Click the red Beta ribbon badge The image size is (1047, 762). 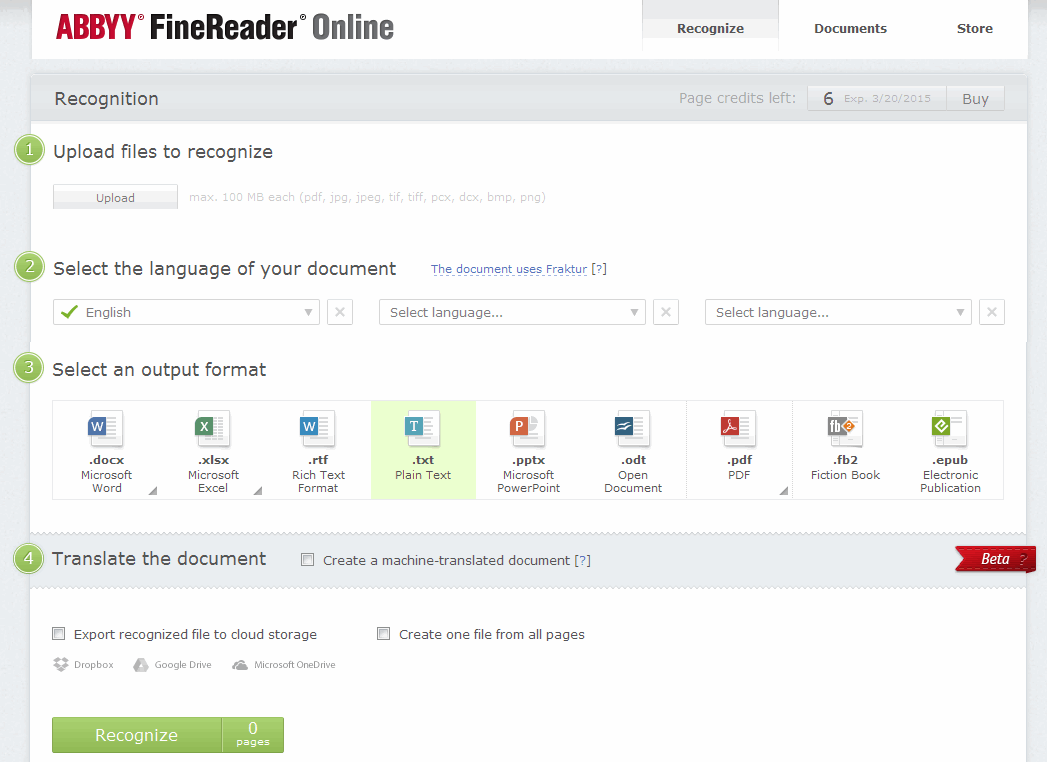996,560
